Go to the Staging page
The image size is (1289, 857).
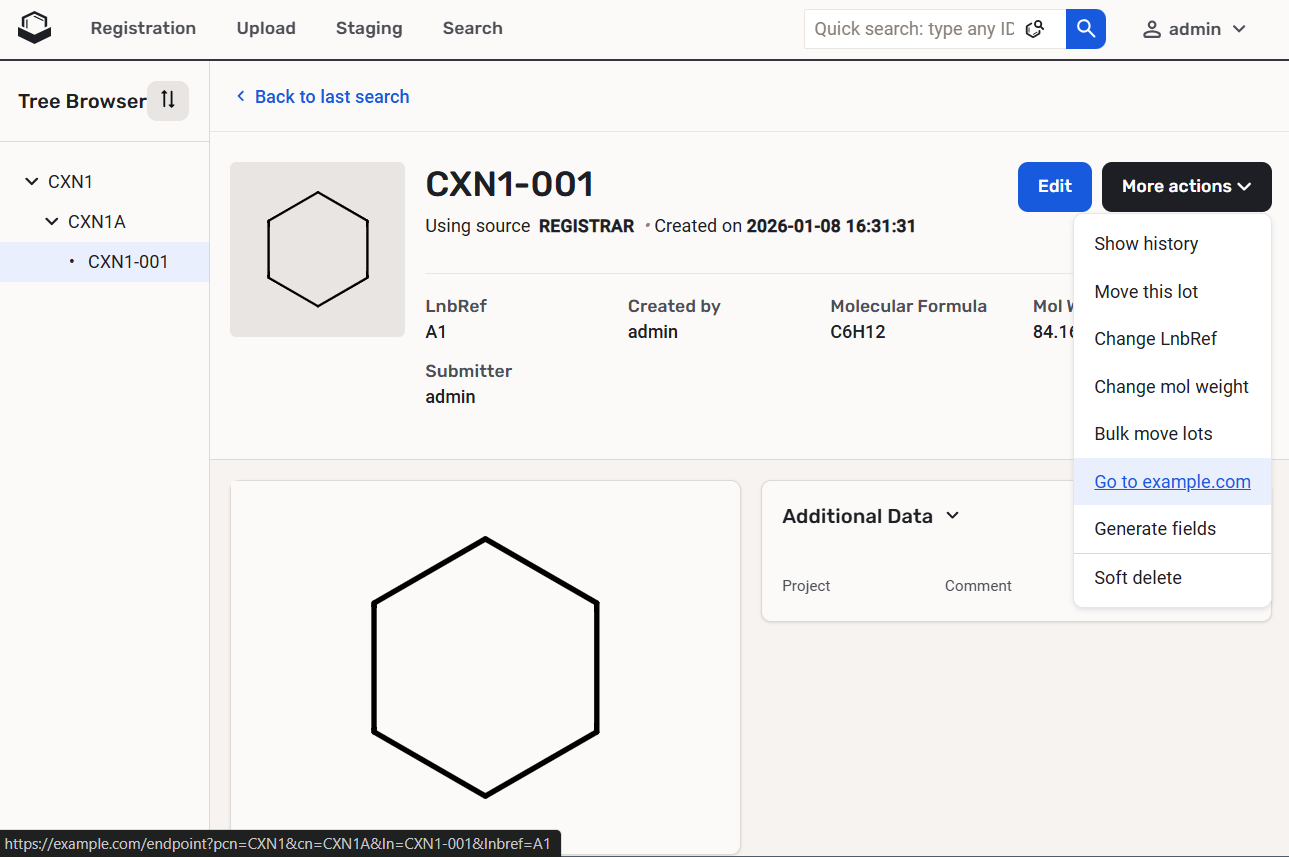coord(369,28)
